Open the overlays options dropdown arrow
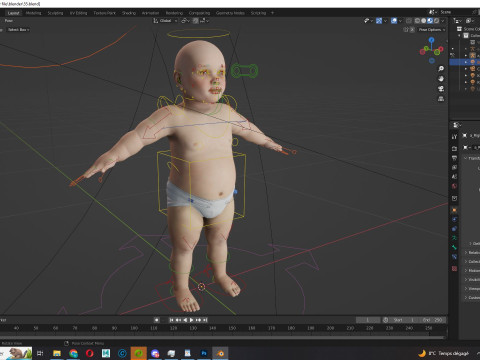The height and width of the screenshot is (360, 480). 400,21
